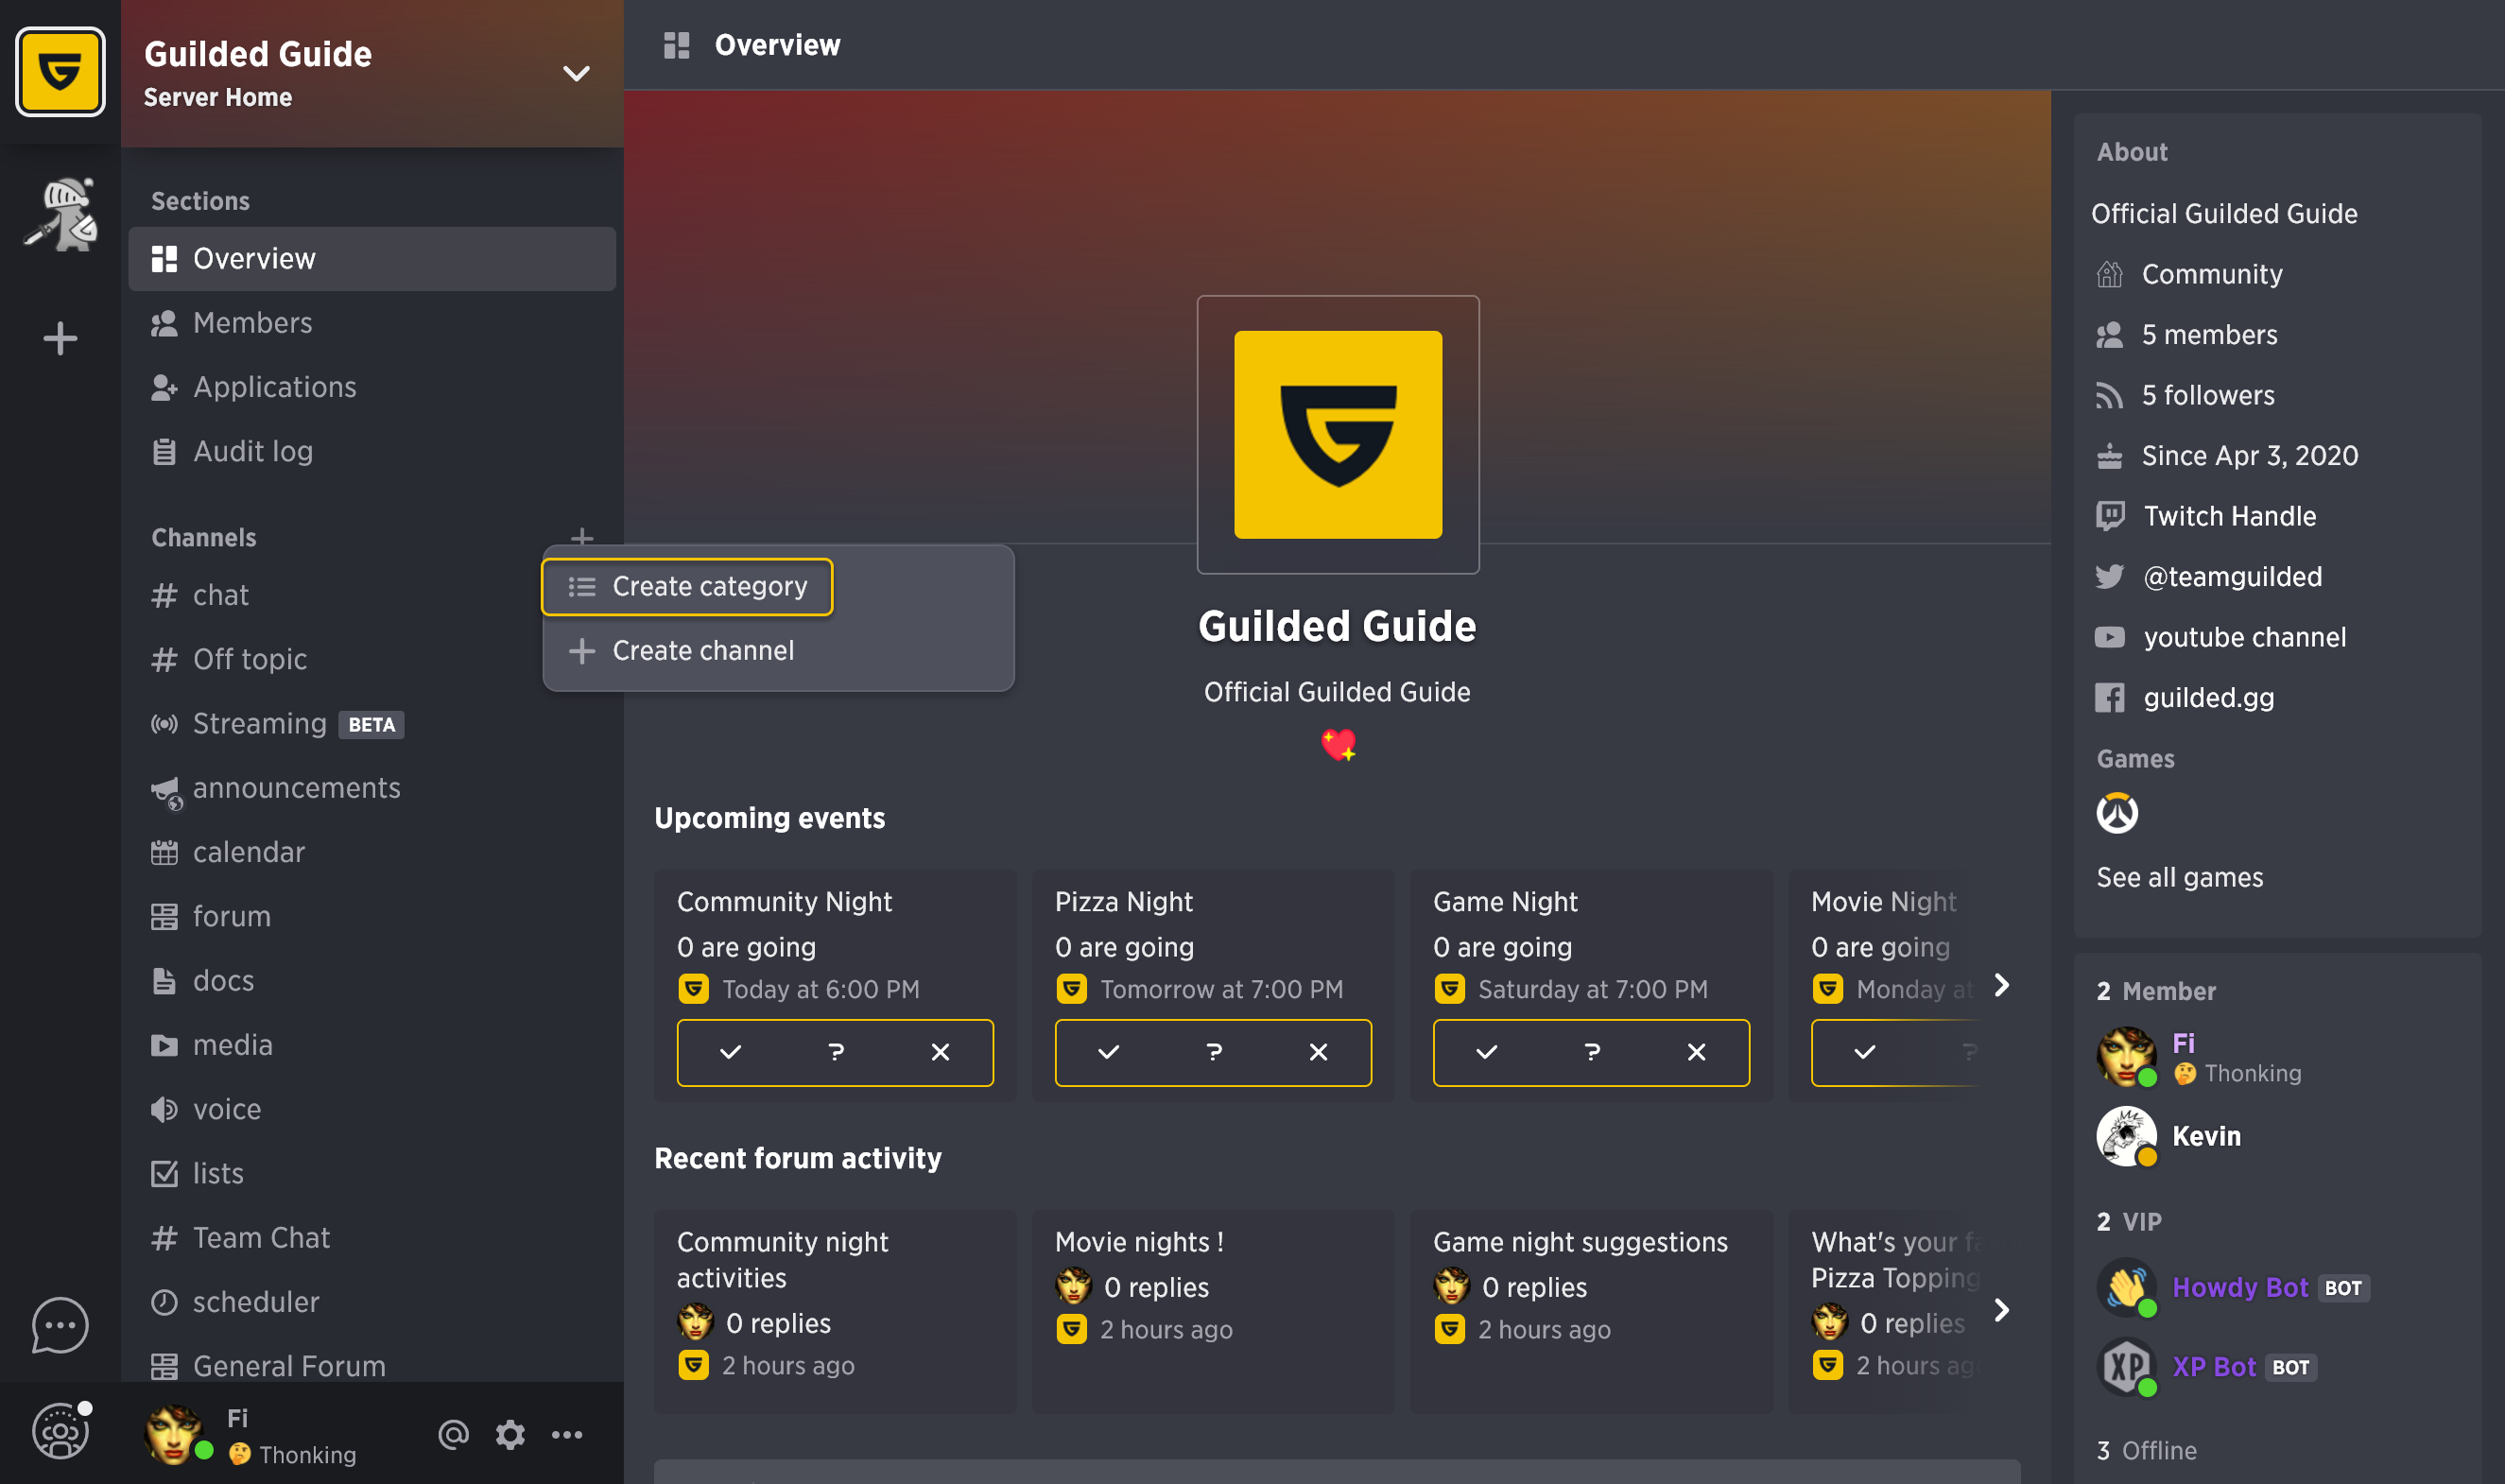Show next upcoming events with right arrow
The image size is (2505, 1484).
coord(2001,985)
